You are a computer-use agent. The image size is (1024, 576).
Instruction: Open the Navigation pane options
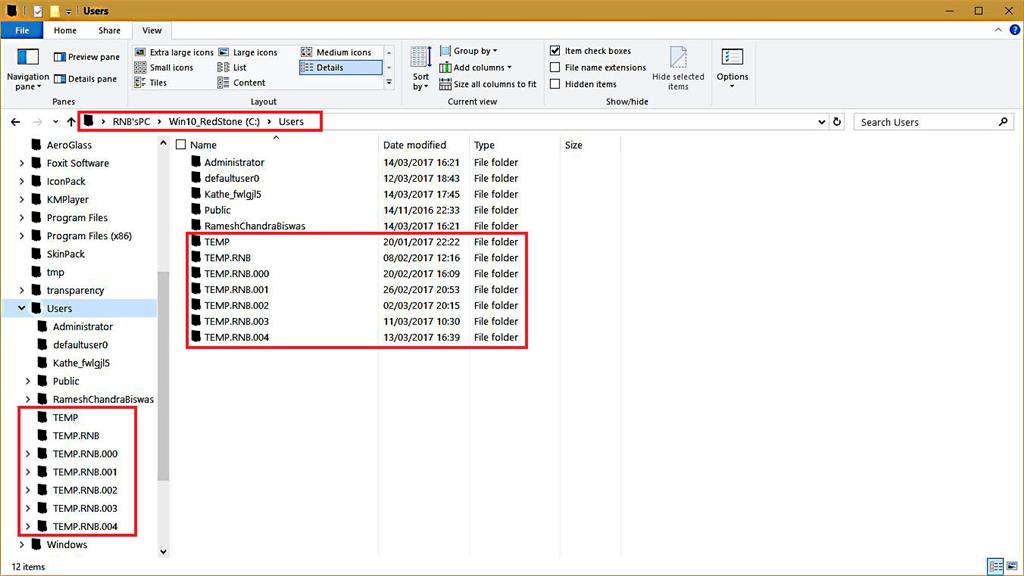[x=27, y=69]
